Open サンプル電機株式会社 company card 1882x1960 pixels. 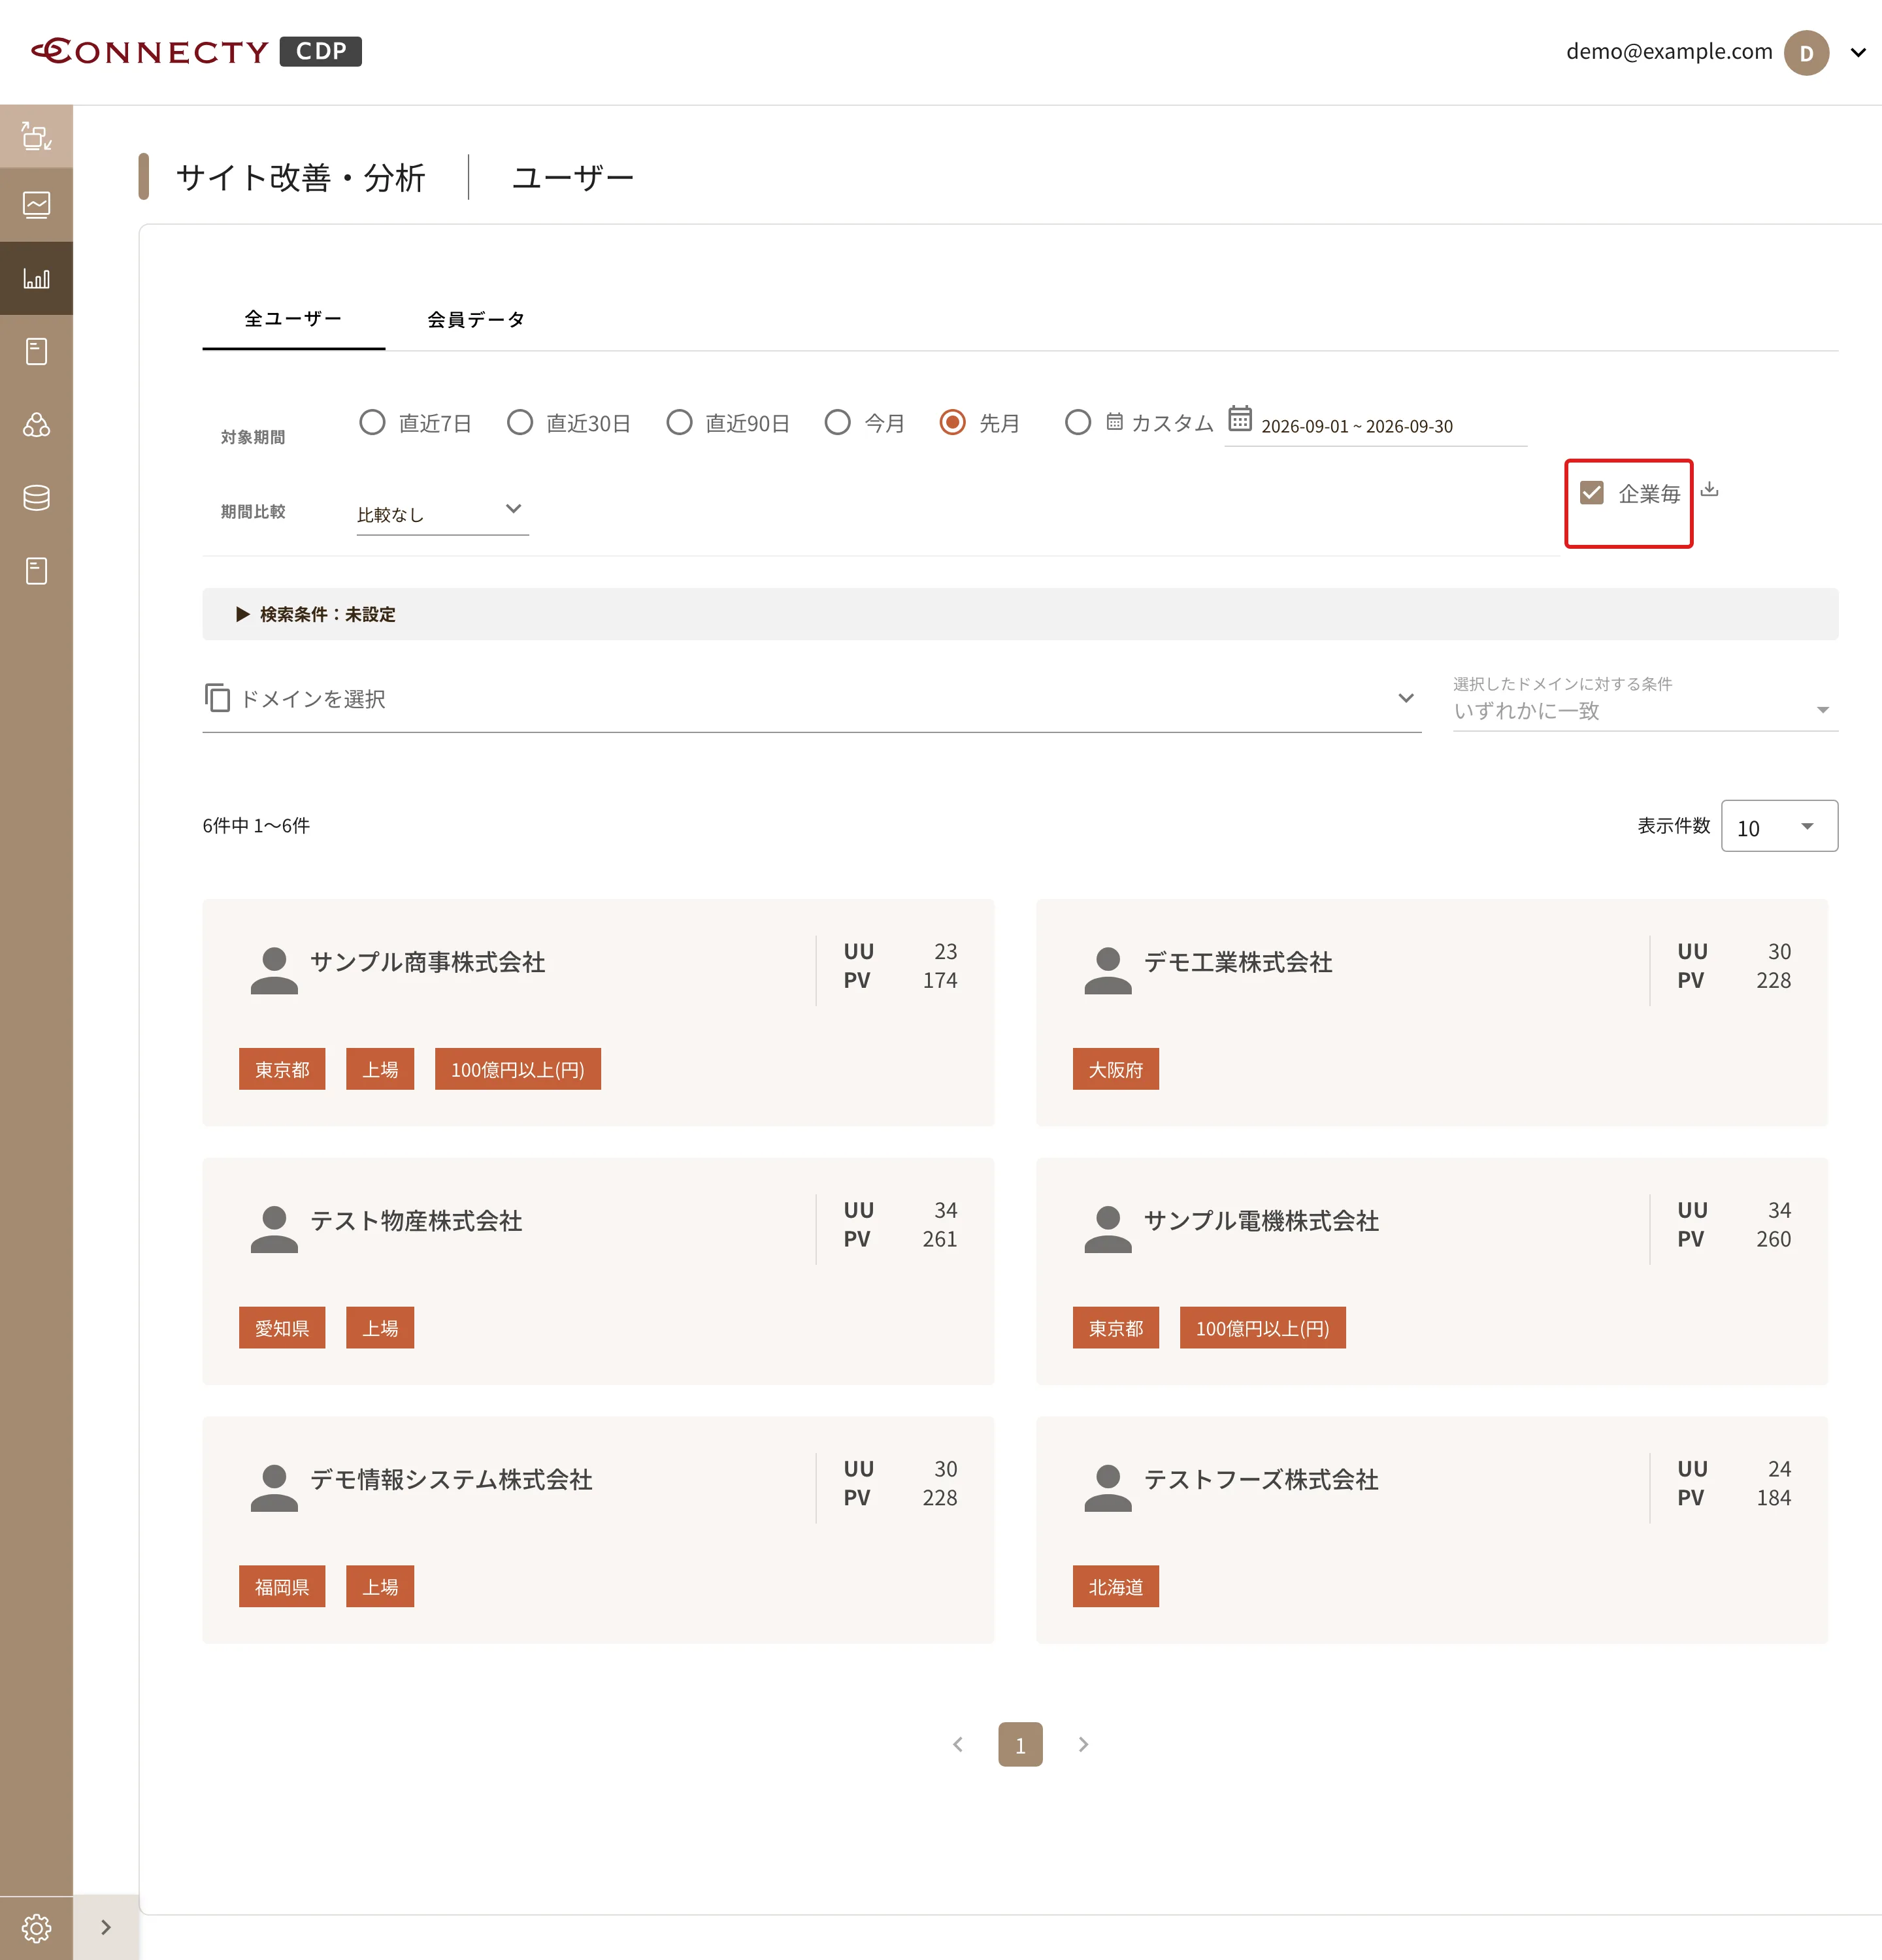coord(1431,1271)
